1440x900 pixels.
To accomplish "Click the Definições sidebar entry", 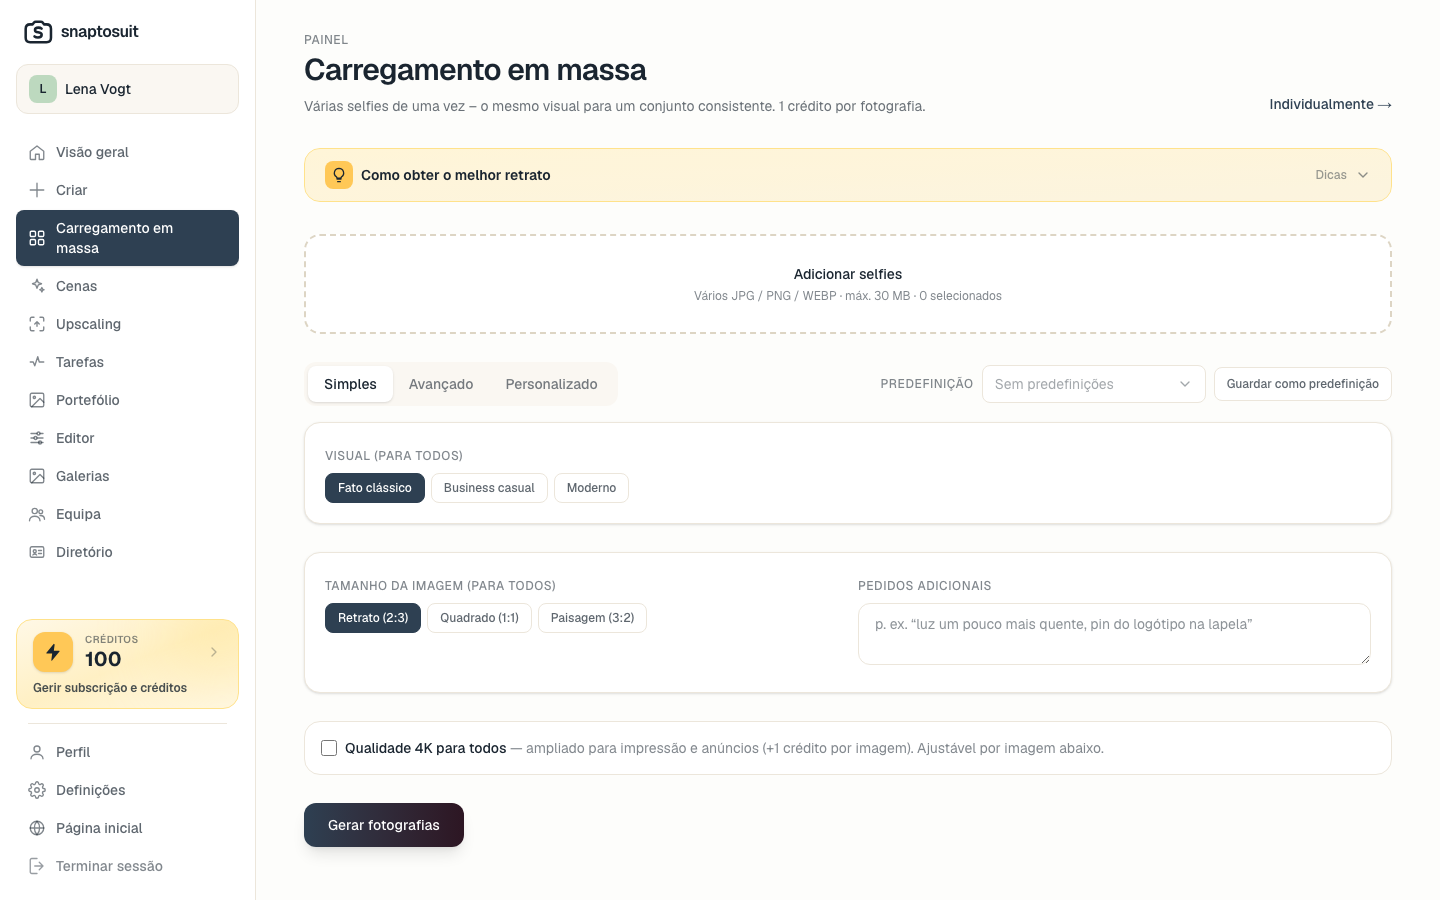I will [127, 790].
